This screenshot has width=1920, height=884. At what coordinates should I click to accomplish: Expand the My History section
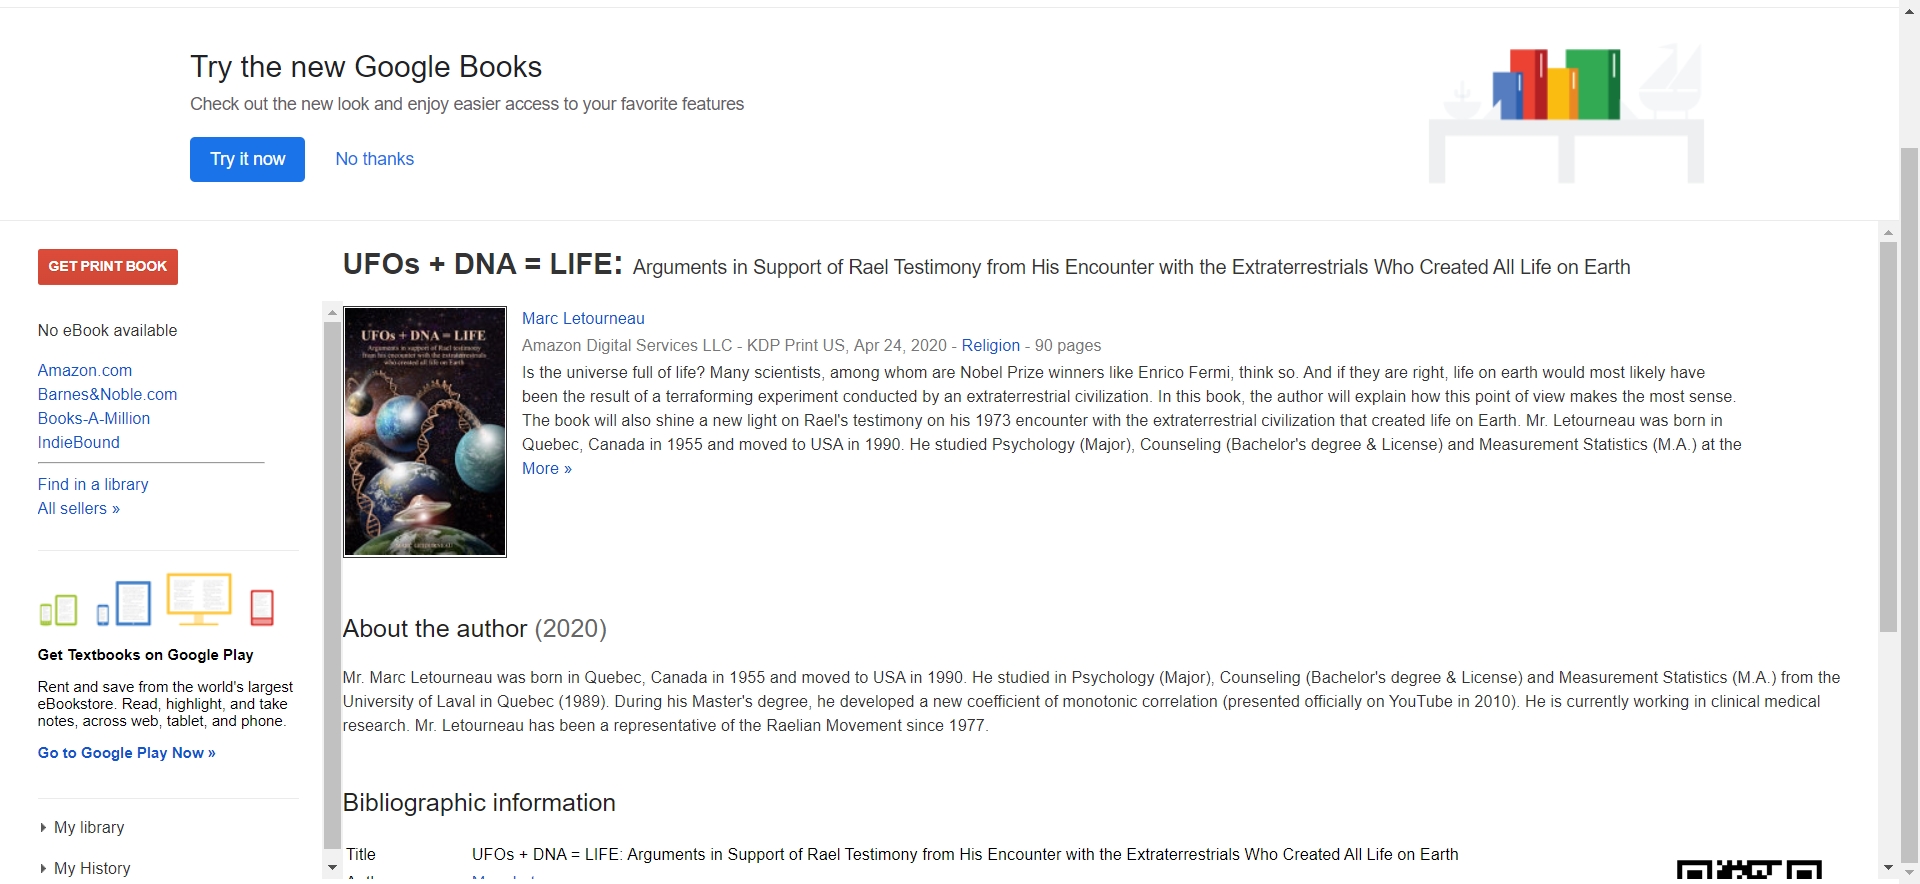tap(91, 869)
